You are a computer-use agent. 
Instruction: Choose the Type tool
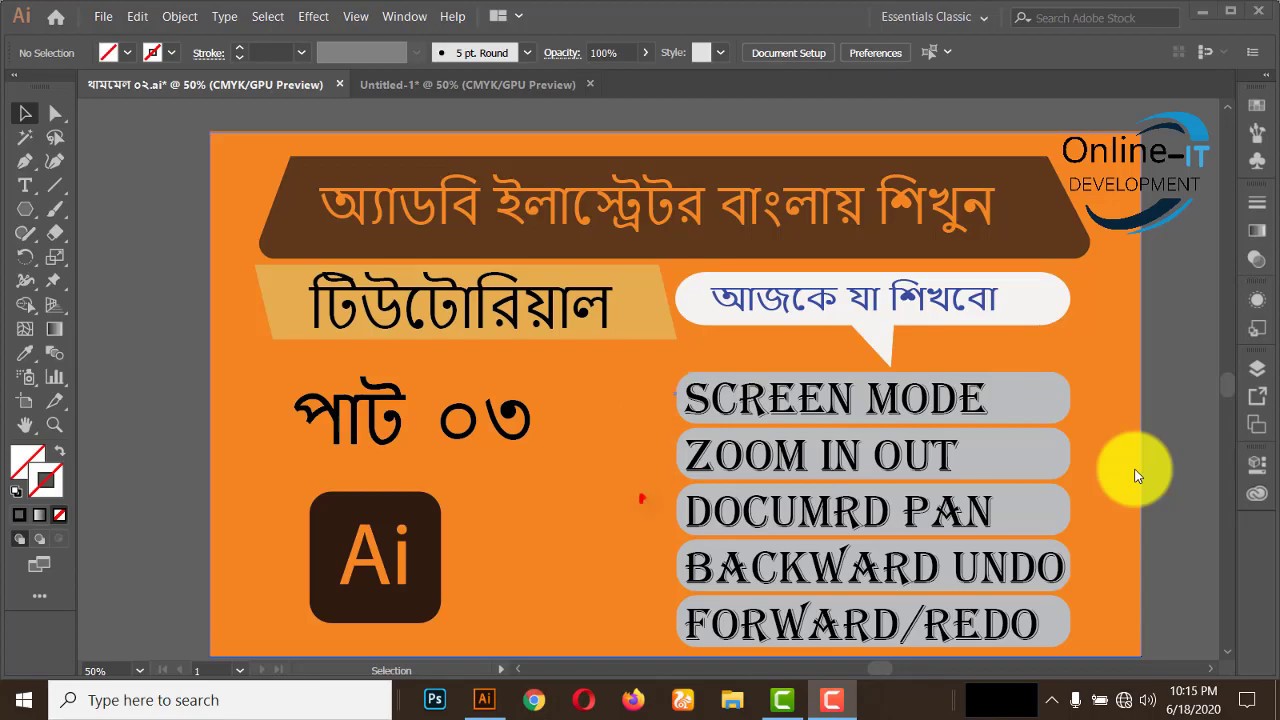[x=25, y=185]
